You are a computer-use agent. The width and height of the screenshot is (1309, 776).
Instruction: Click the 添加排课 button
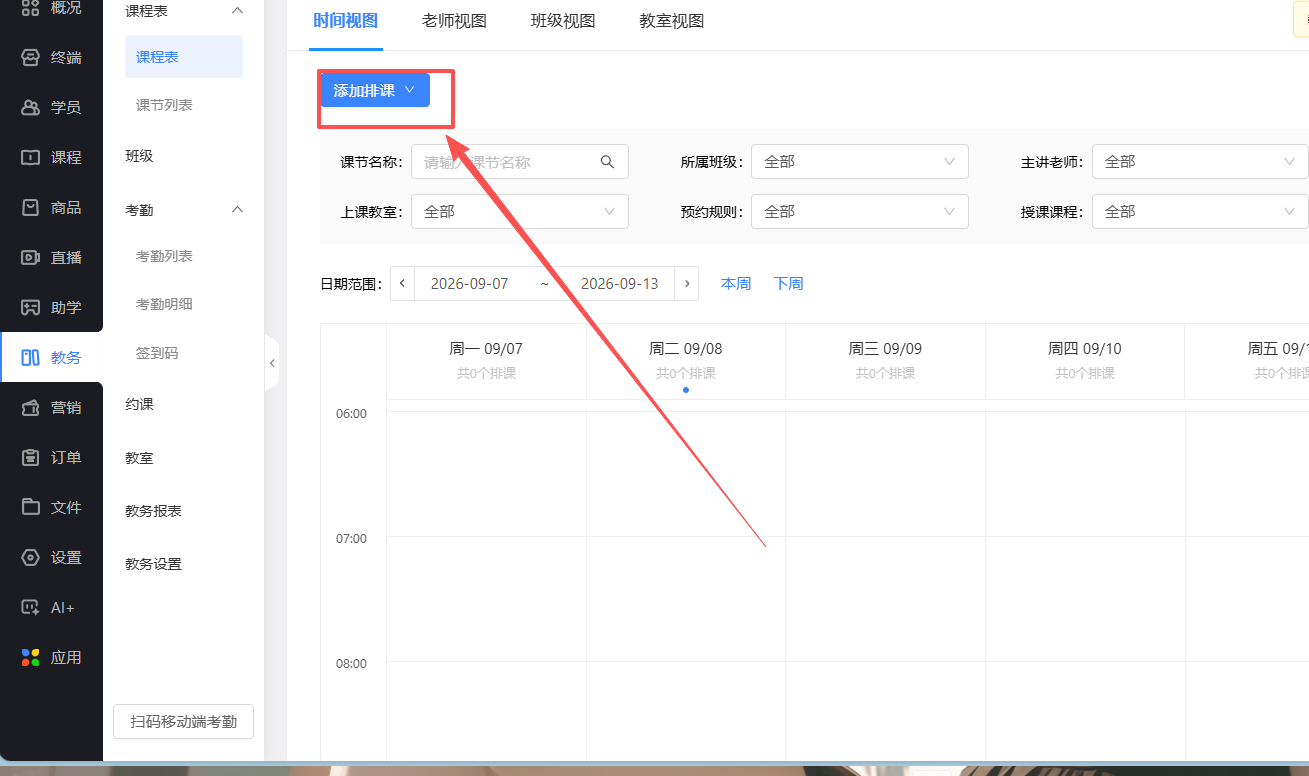pos(375,90)
